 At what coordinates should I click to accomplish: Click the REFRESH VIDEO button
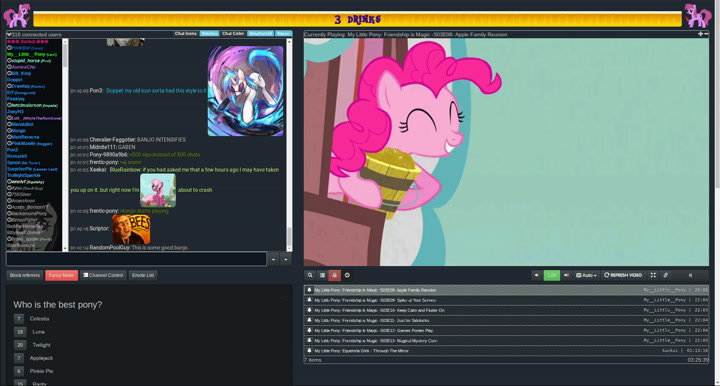623,275
